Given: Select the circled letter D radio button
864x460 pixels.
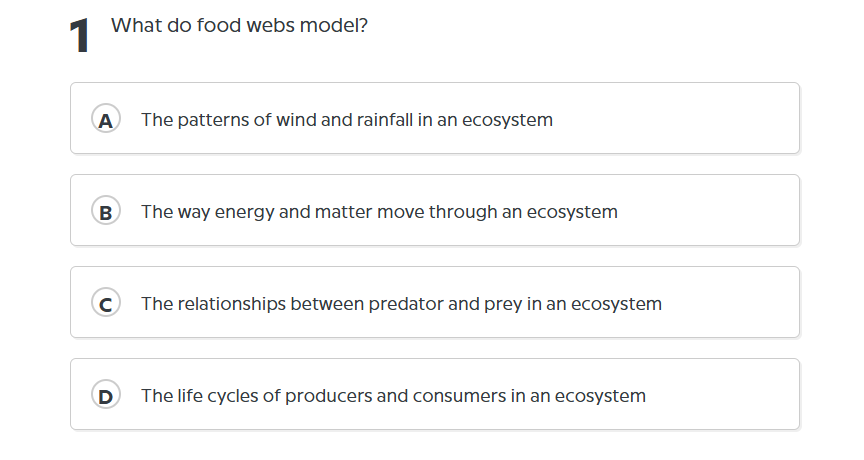Looking at the screenshot, I should coord(106,396).
